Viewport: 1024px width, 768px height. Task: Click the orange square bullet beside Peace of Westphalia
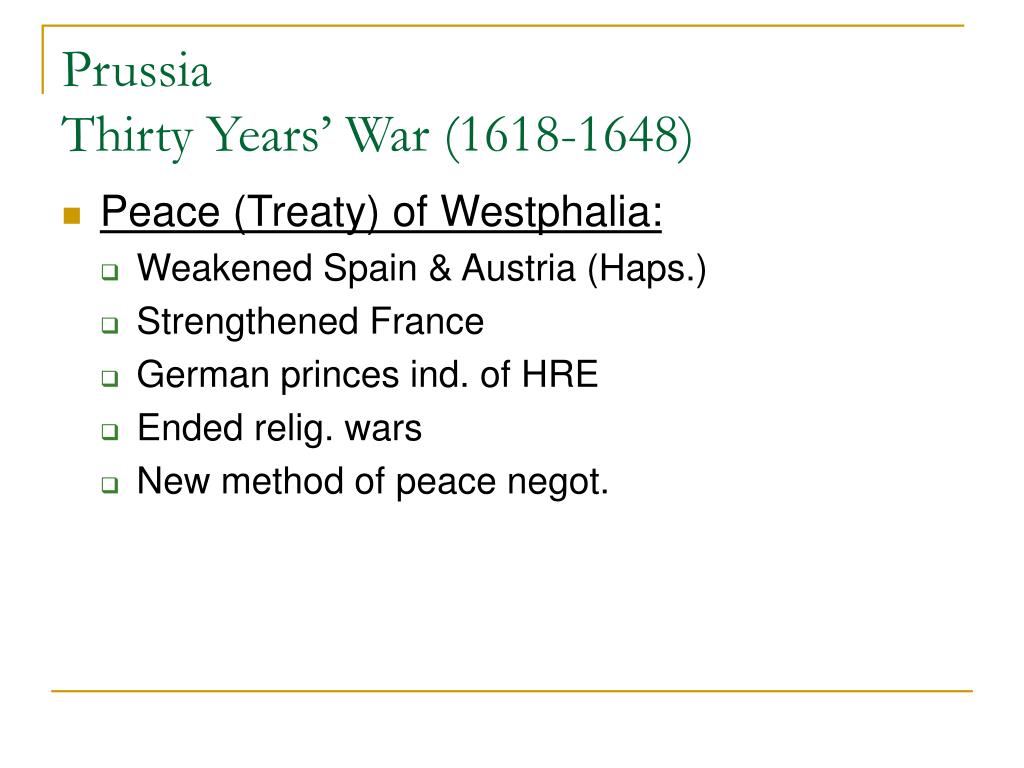(72, 216)
